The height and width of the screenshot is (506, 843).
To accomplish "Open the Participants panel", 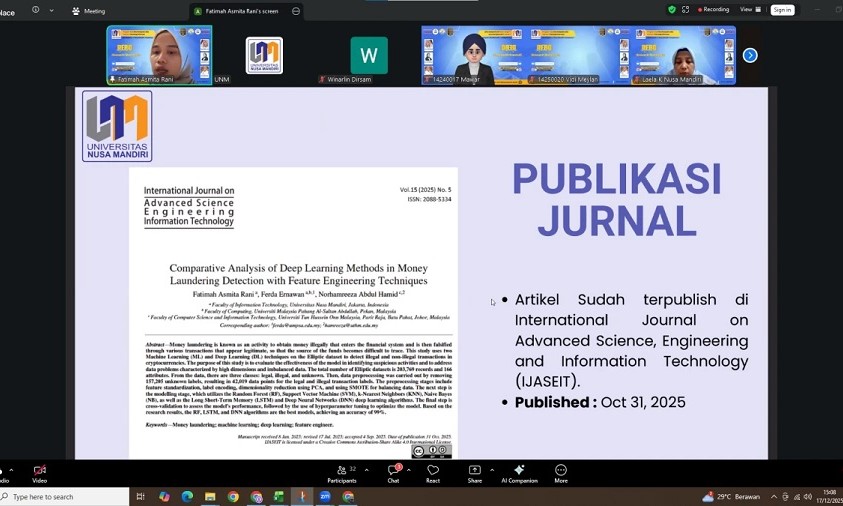I will coord(341,472).
